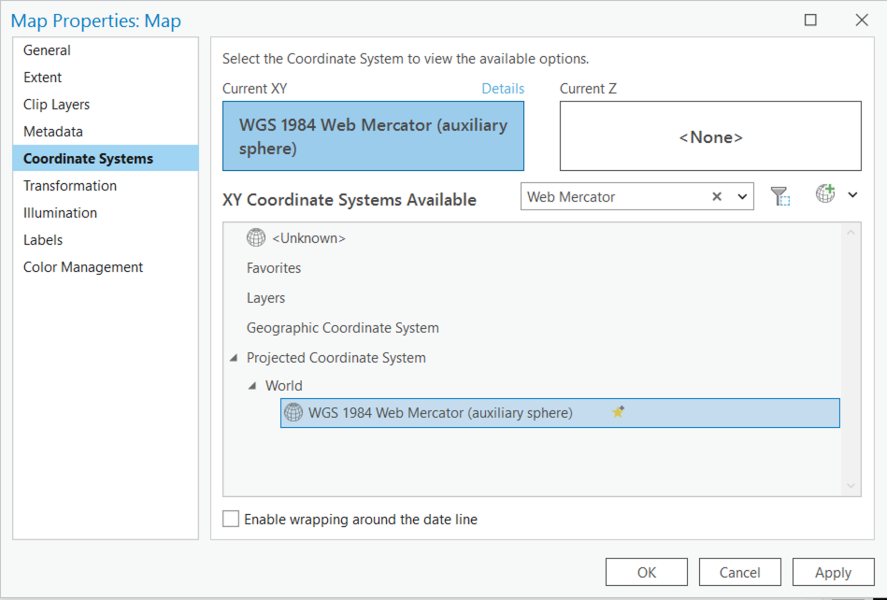Viewport: 887px width, 600px height.
Task: Collapse the Projected Coordinate System node
Action: pyautogui.click(x=234, y=357)
